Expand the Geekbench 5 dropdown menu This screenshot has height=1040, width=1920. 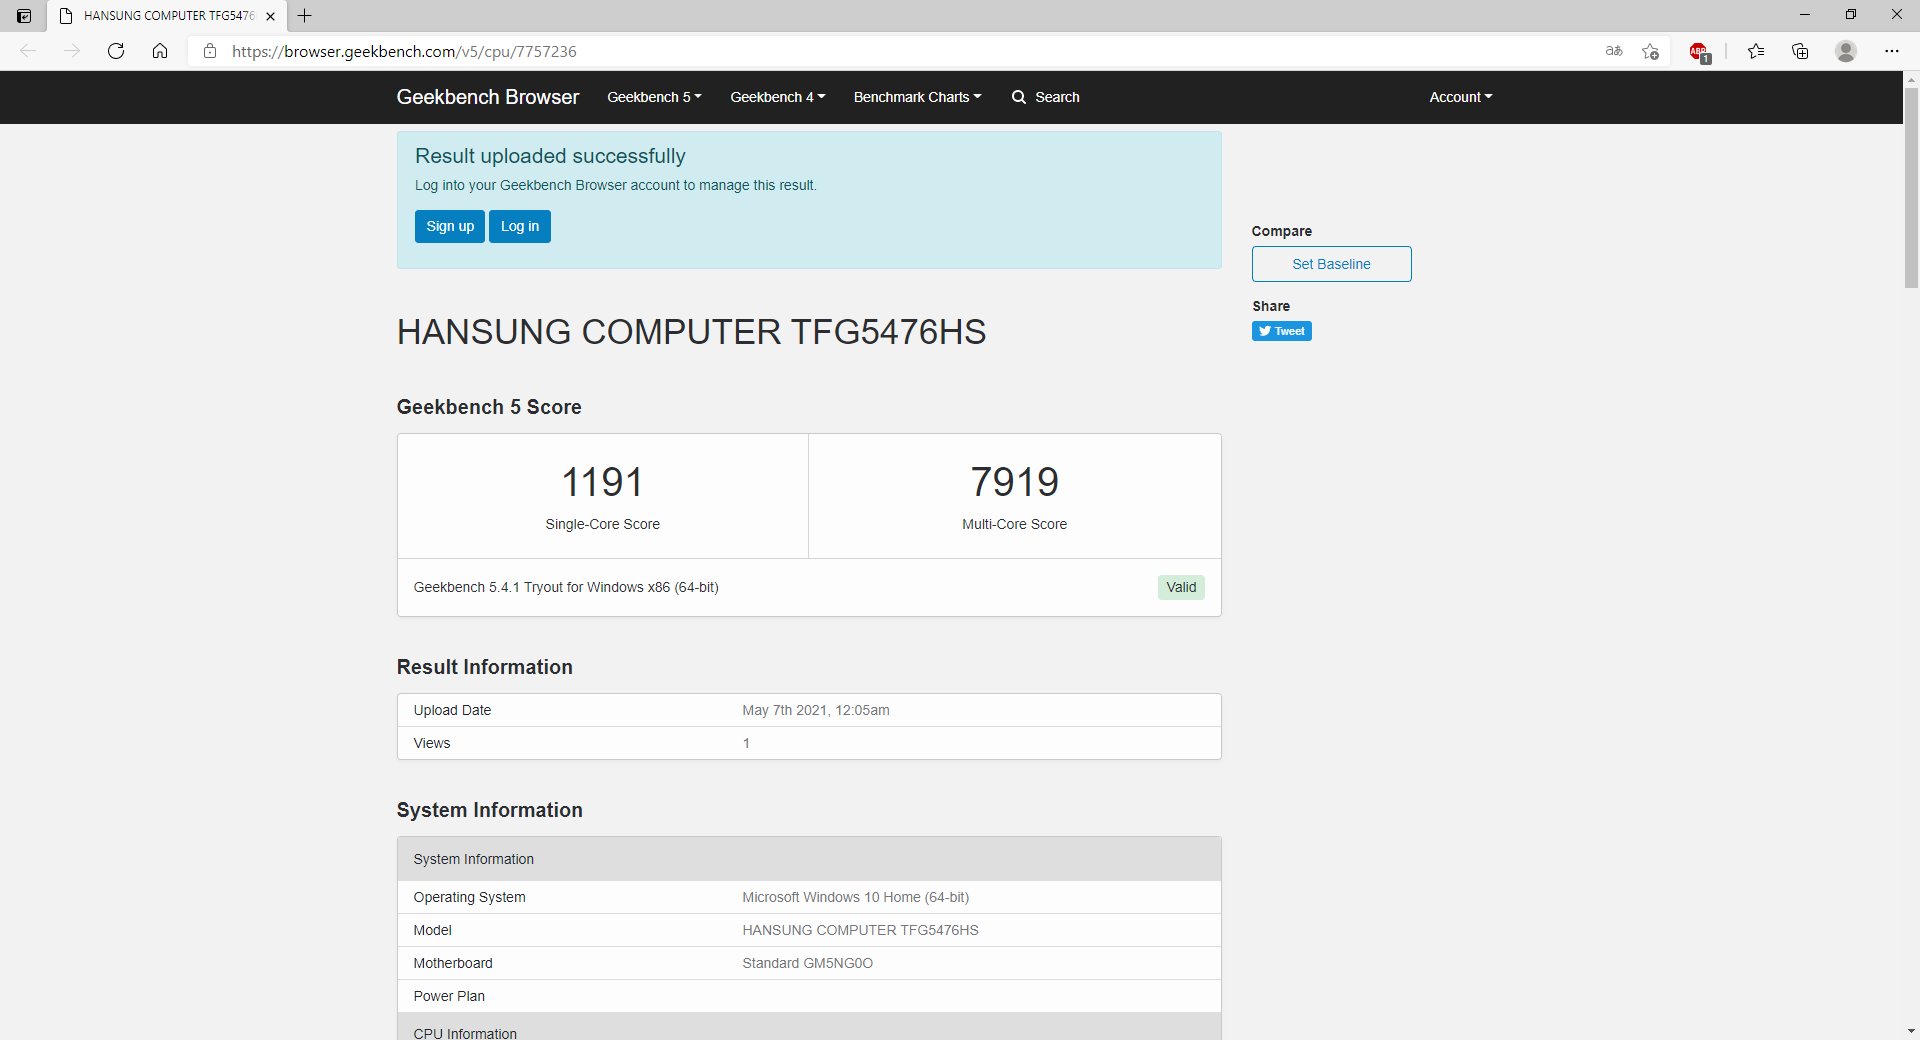click(x=654, y=97)
